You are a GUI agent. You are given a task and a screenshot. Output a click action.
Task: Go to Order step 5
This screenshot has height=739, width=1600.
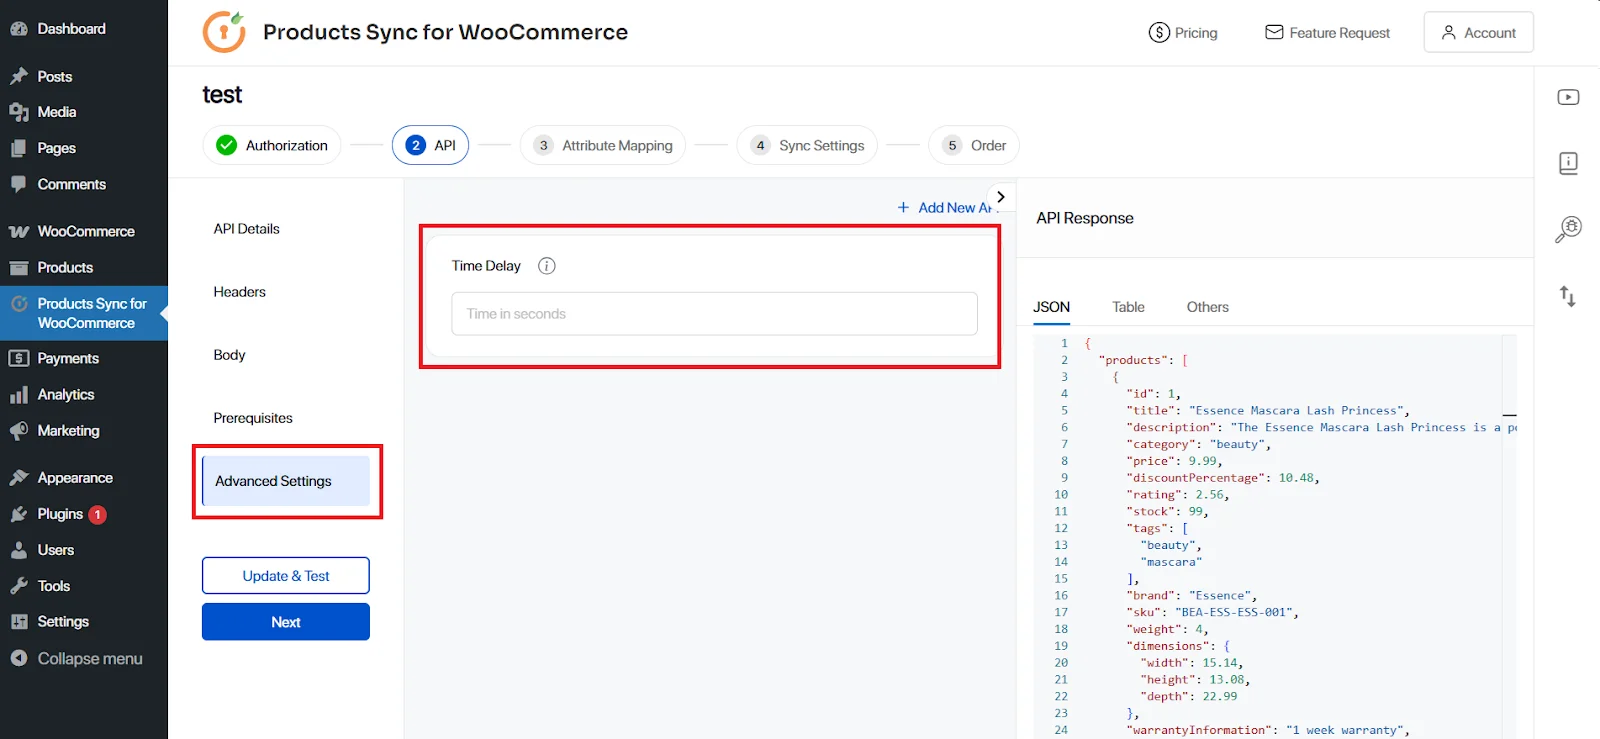974,145
